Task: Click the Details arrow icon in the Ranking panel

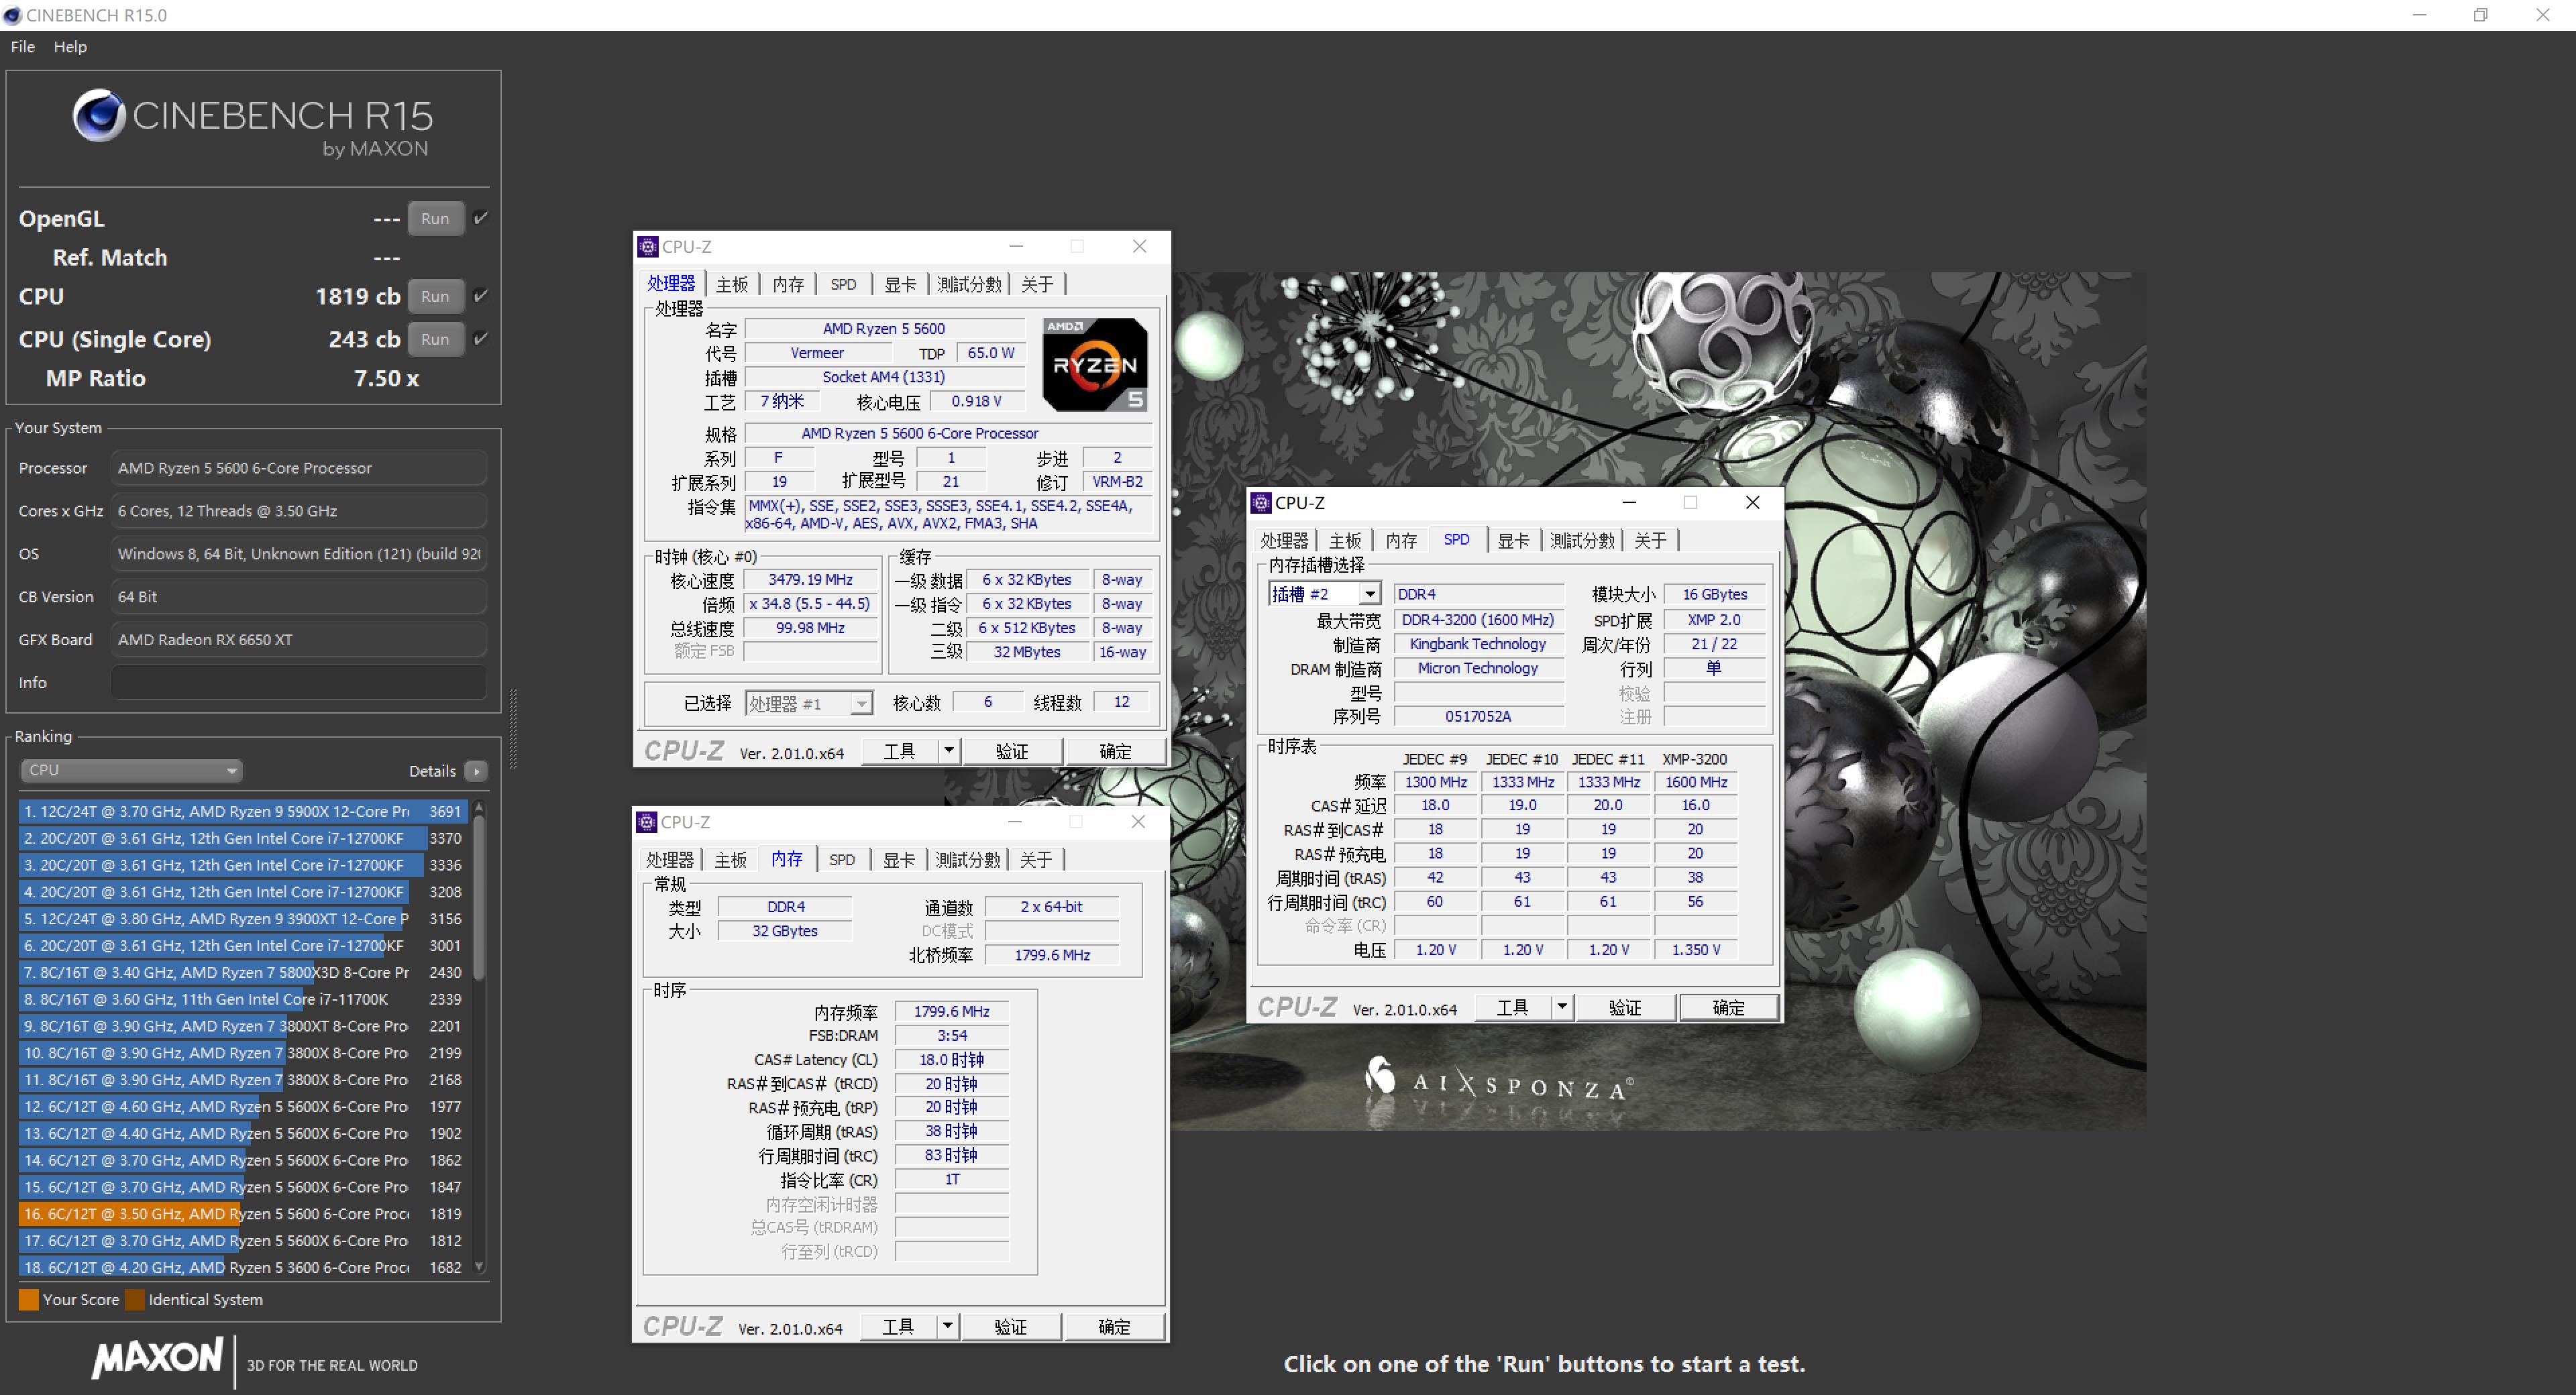Action: (477, 771)
